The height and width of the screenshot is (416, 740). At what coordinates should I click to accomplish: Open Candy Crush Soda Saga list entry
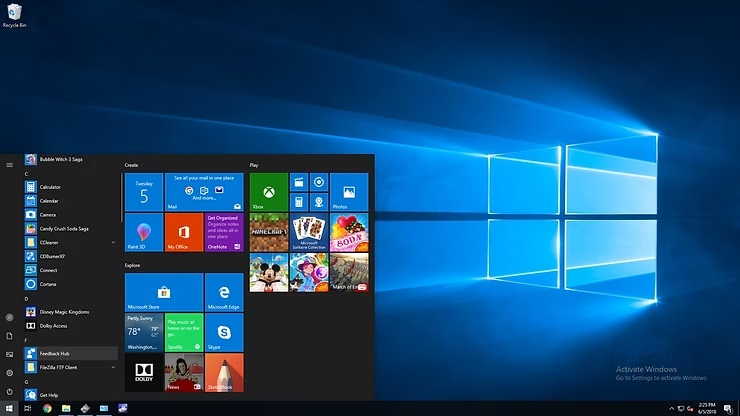point(71,229)
